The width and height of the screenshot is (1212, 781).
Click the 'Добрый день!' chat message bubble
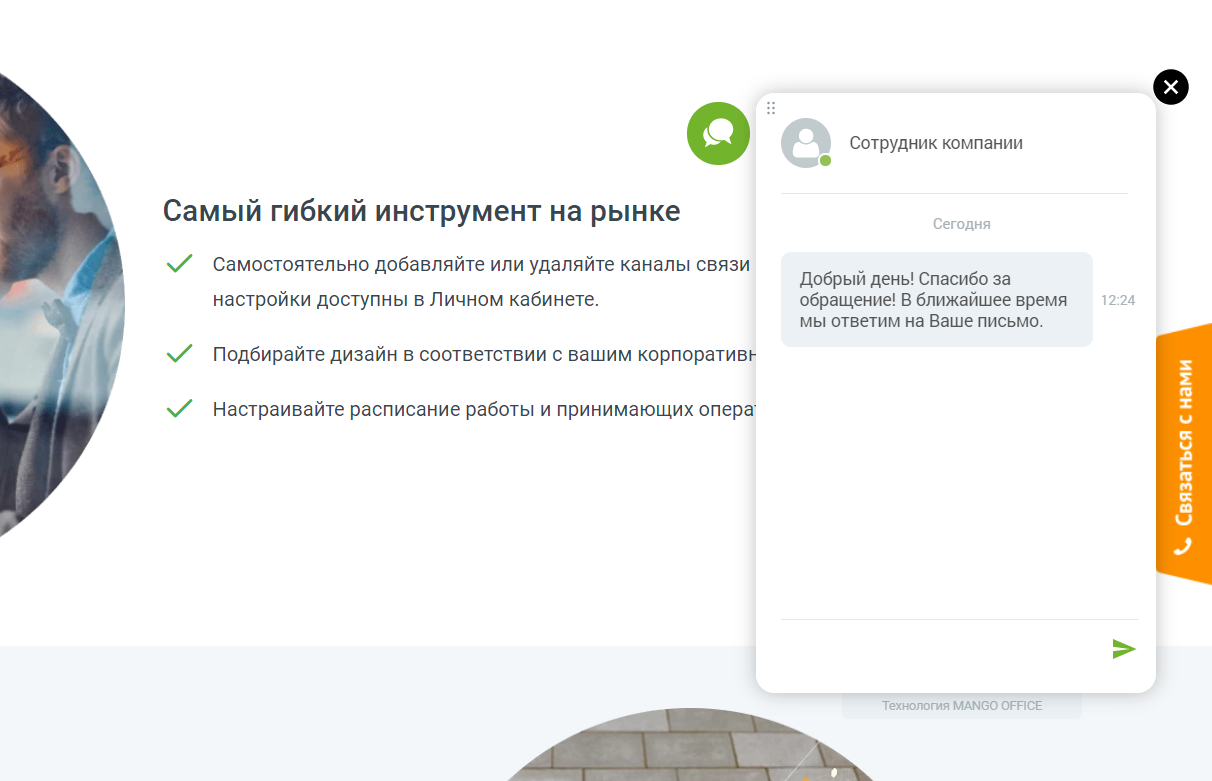pyautogui.click(x=936, y=300)
